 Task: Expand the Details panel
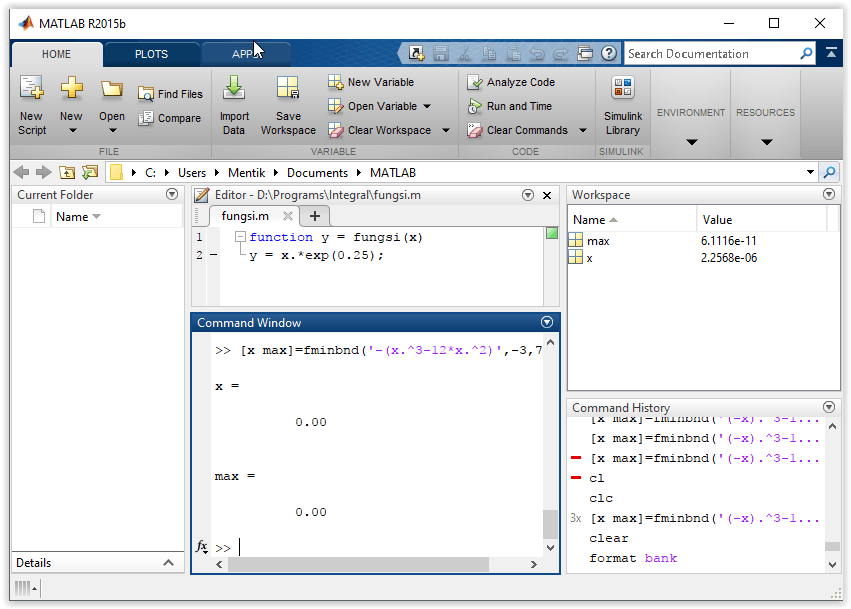(169, 563)
